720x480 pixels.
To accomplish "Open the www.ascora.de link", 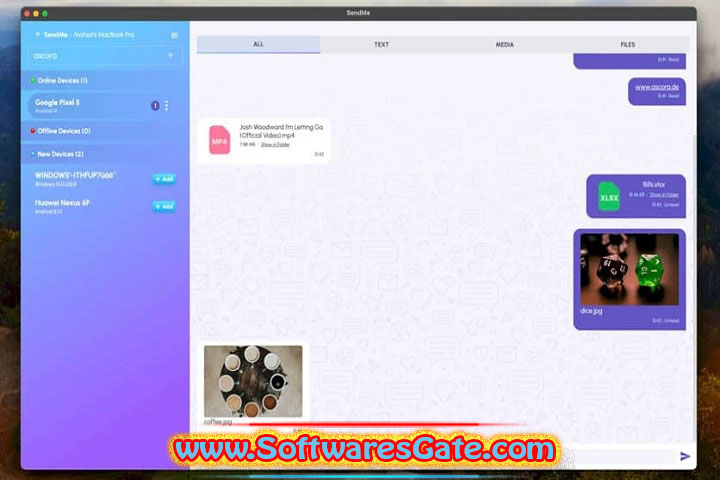I will coord(657,87).
